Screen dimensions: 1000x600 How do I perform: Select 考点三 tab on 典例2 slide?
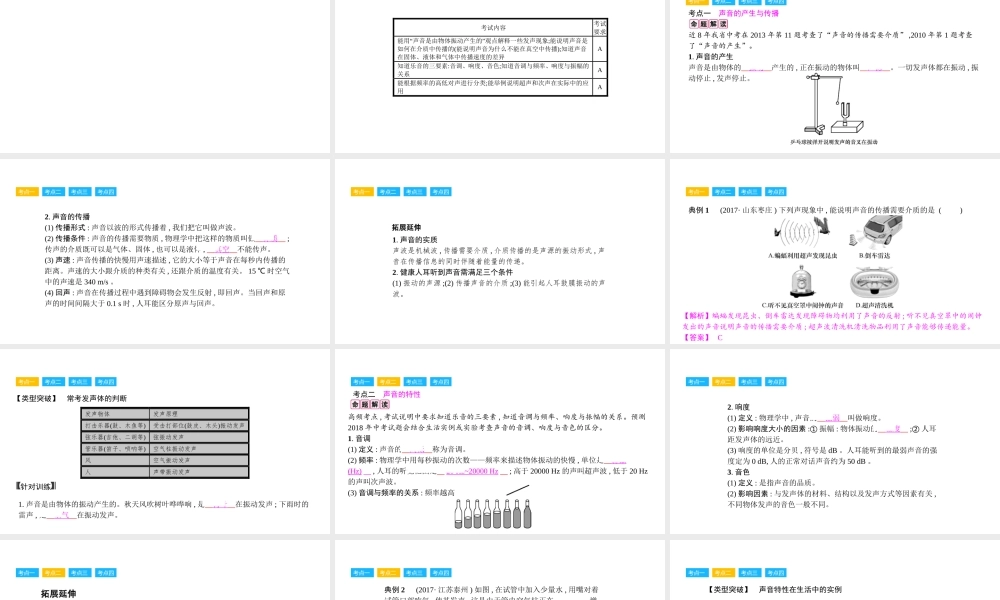414,573
